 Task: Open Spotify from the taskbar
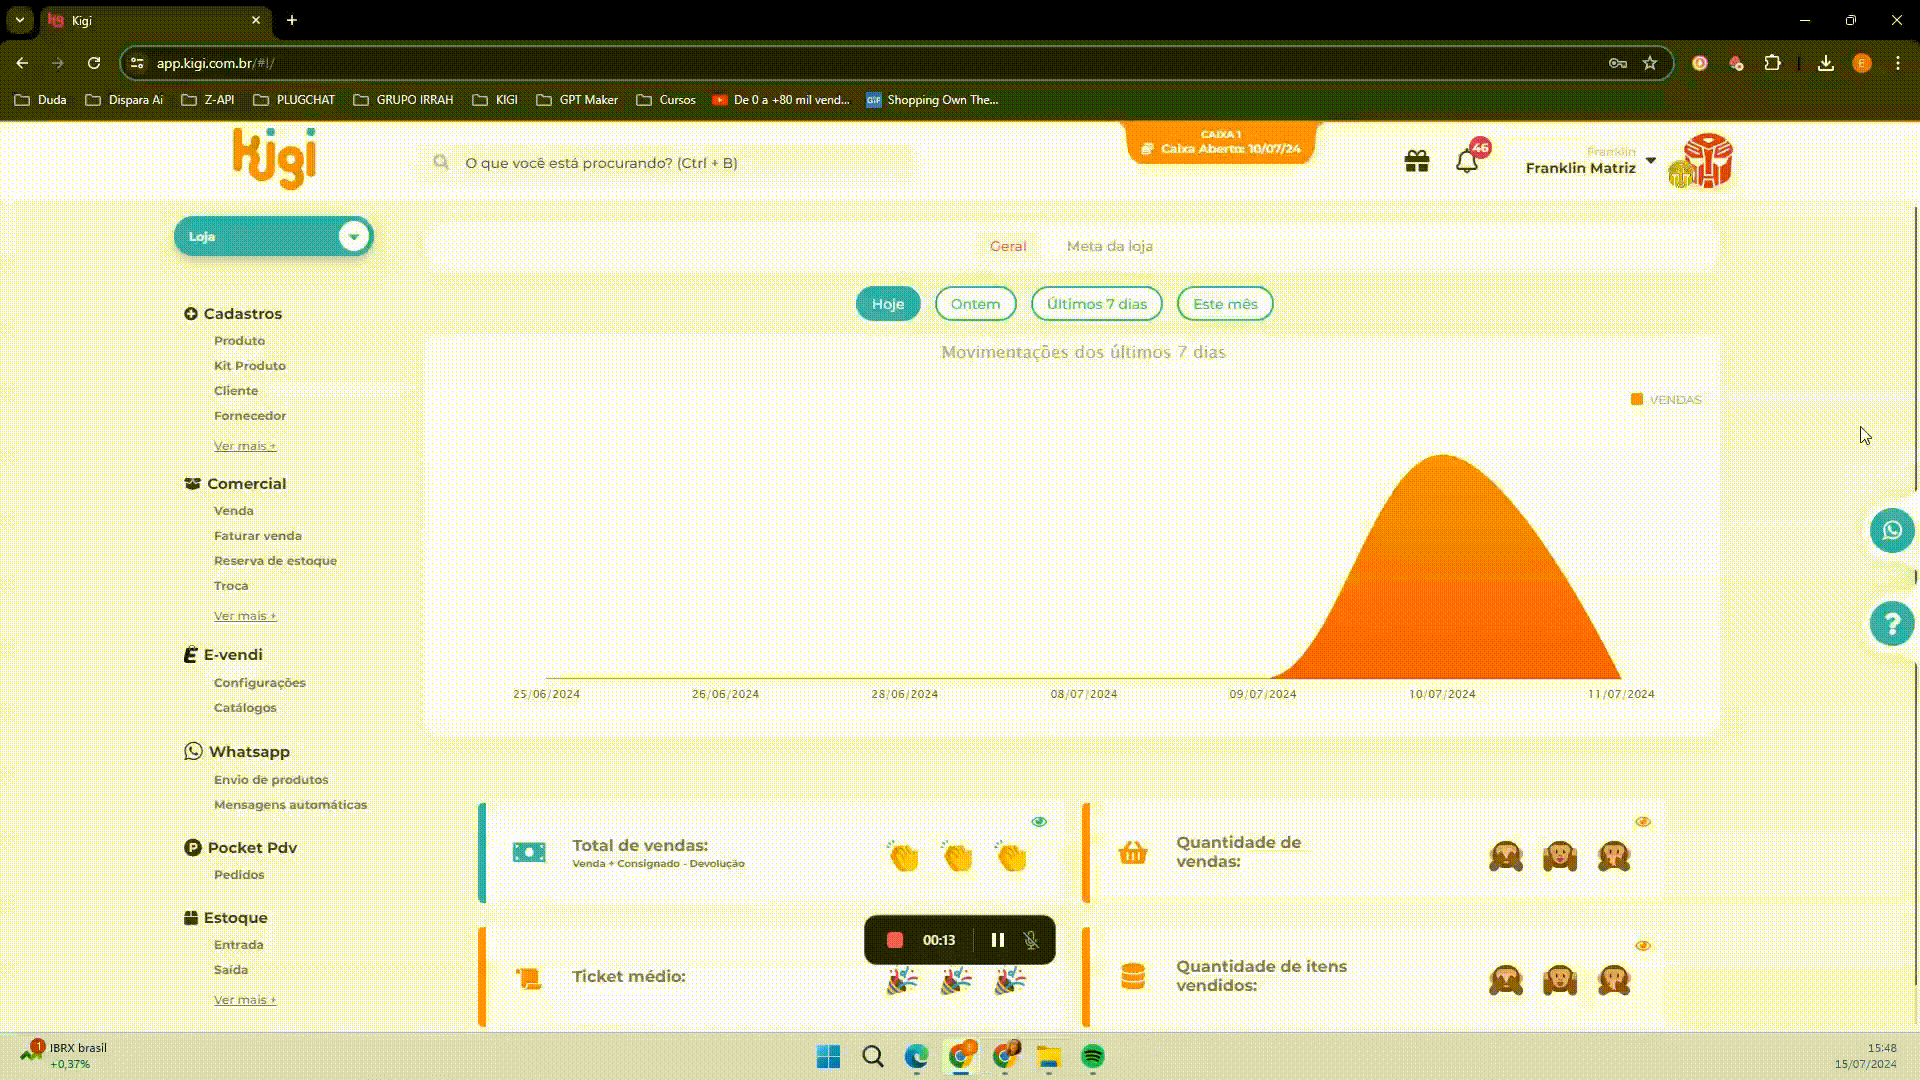click(x=1092, y=1057)
